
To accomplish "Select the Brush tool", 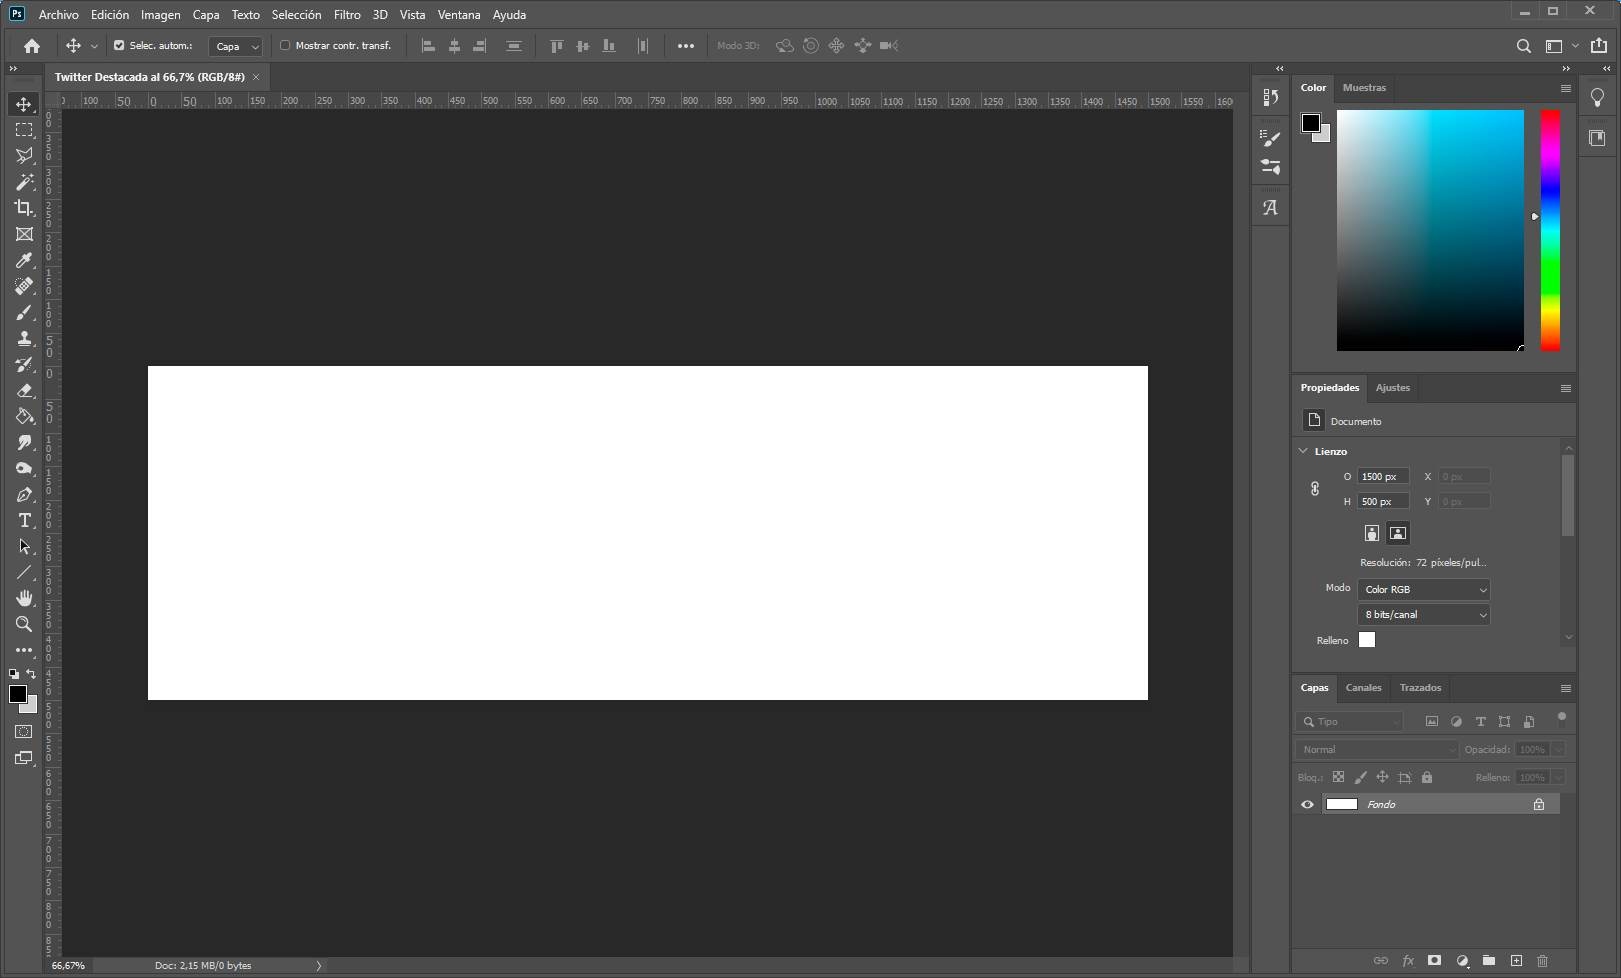I will coord(24,312).
